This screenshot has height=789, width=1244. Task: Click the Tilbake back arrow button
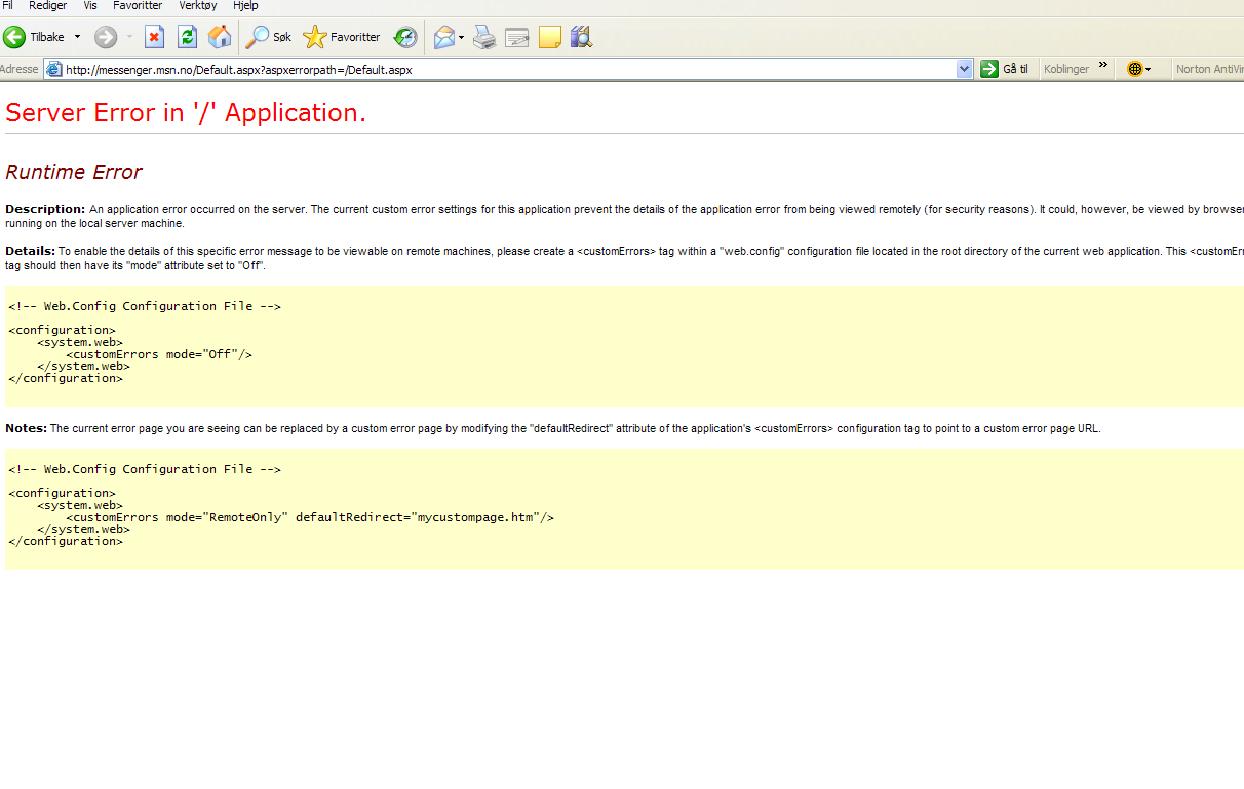click(x=15, y=38)
